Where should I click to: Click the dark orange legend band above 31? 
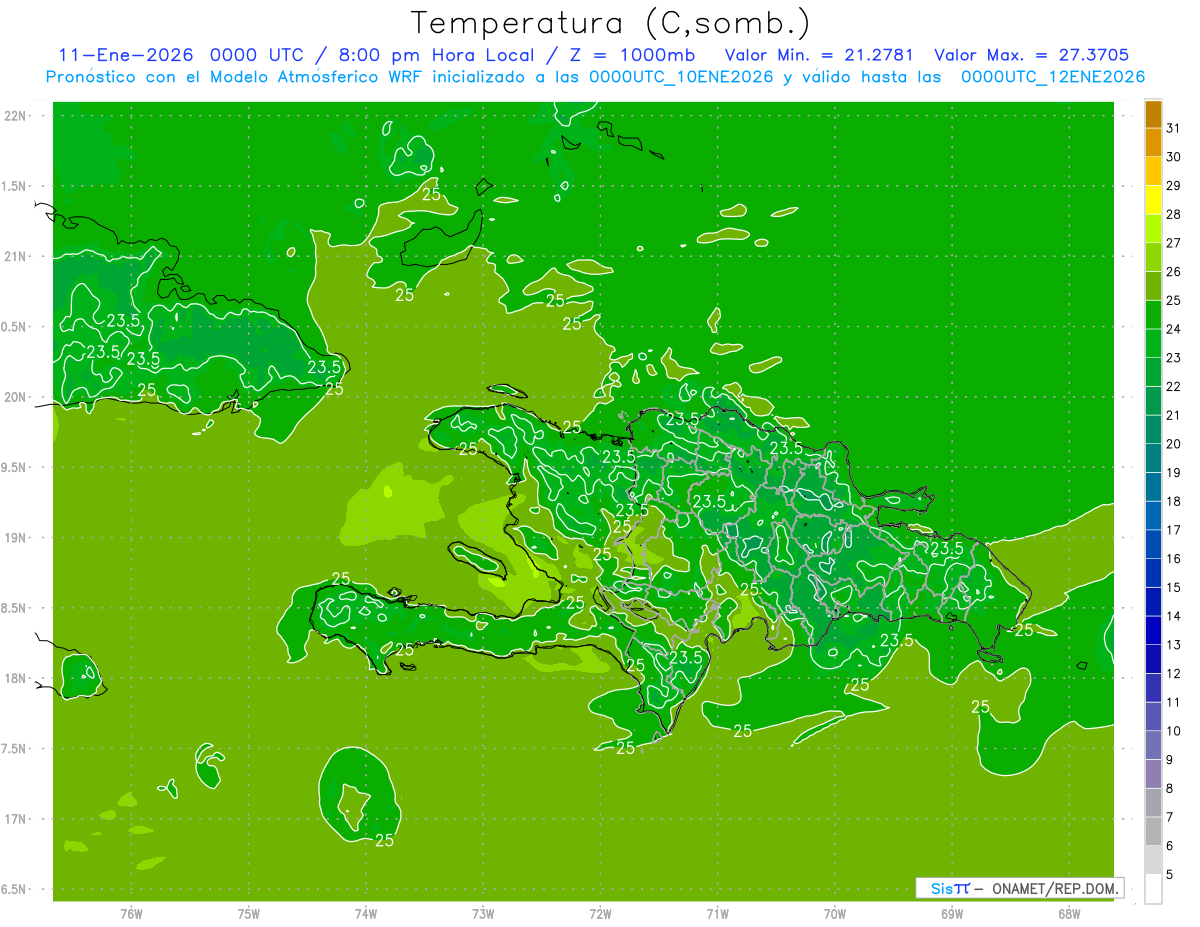tap(1153, 114)
